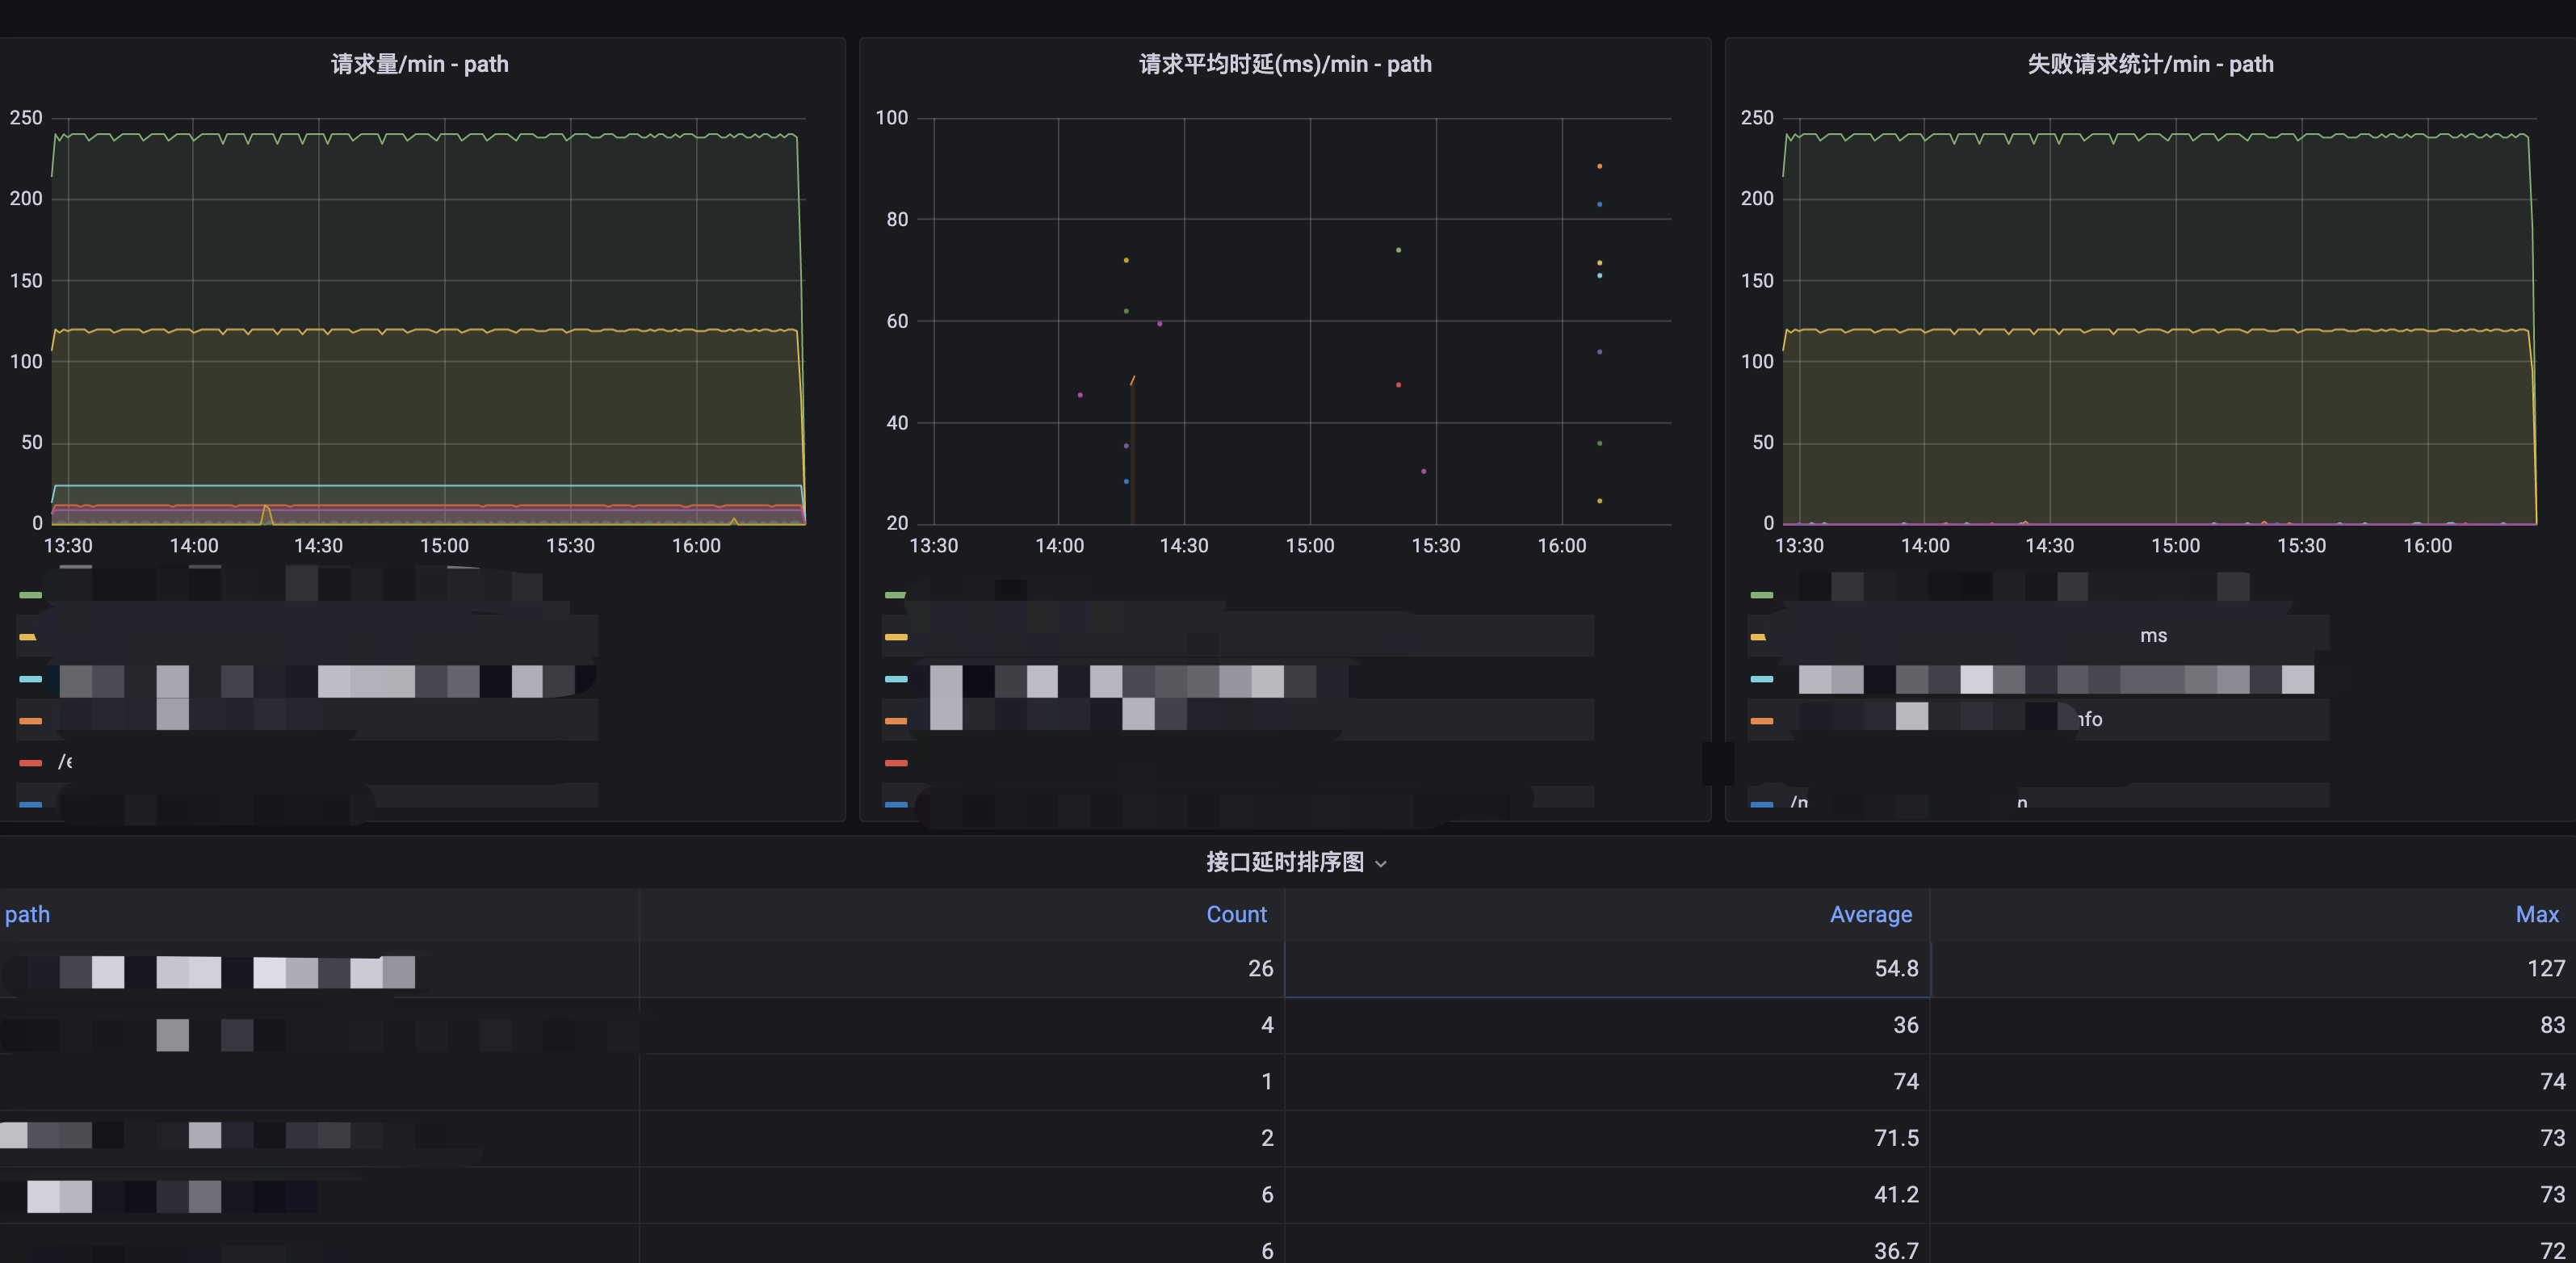Click red legend swatch in 请求平均时延 panel
2576x1263 pixels.
[896, 763]
